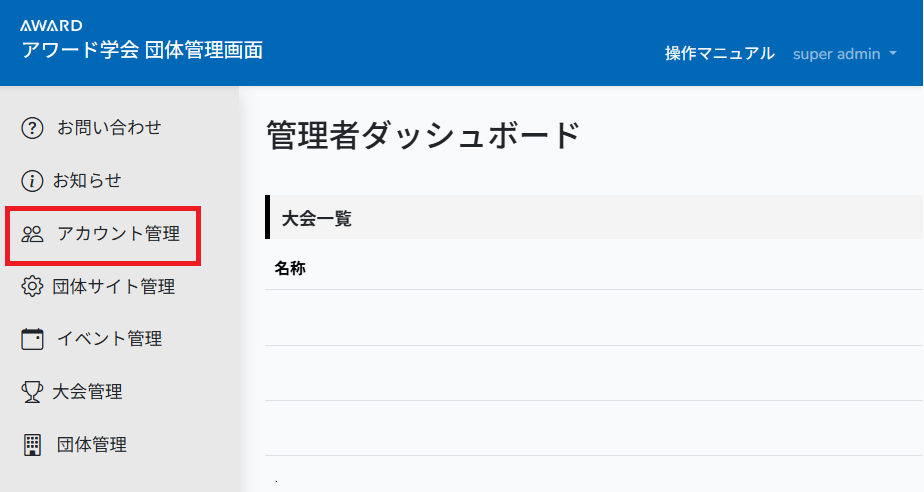The height and width of the screenshot is (492, 924).
Task: Click the calendar icon for イベント管理
Action: point(33,339)
